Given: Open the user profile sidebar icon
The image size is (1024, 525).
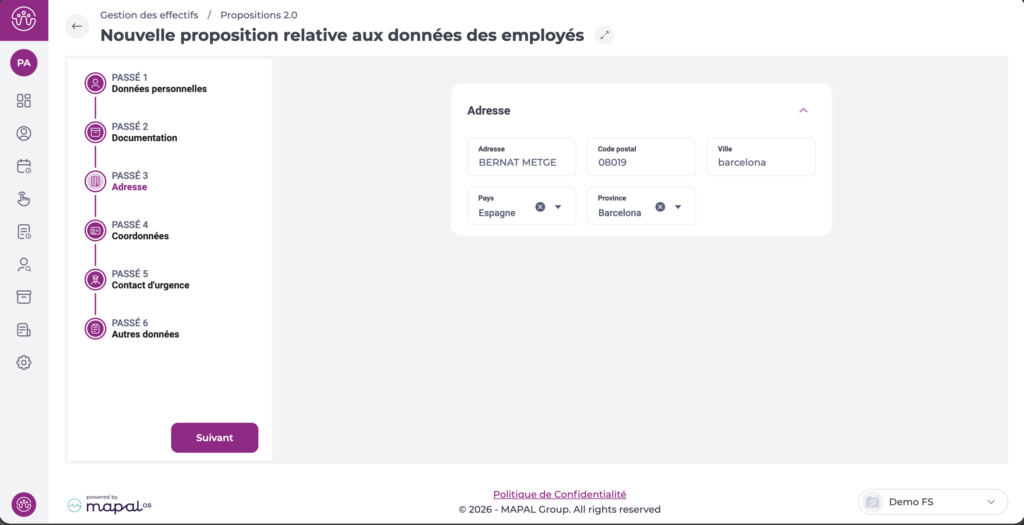Looking at the screenshot, I should (24, 133).
